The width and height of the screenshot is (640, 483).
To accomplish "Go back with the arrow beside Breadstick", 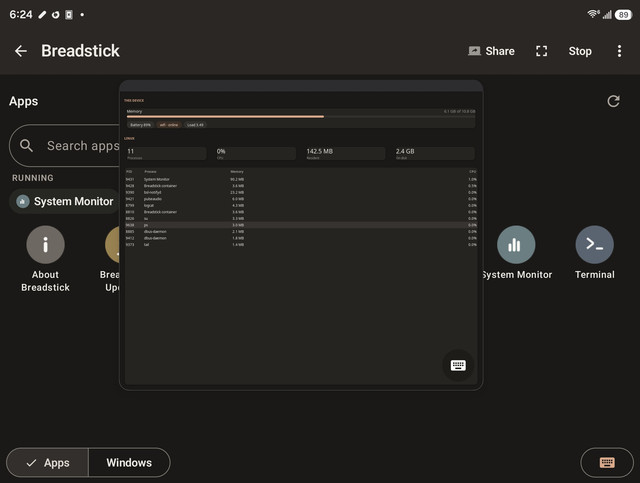I will [x=21, y=51].
